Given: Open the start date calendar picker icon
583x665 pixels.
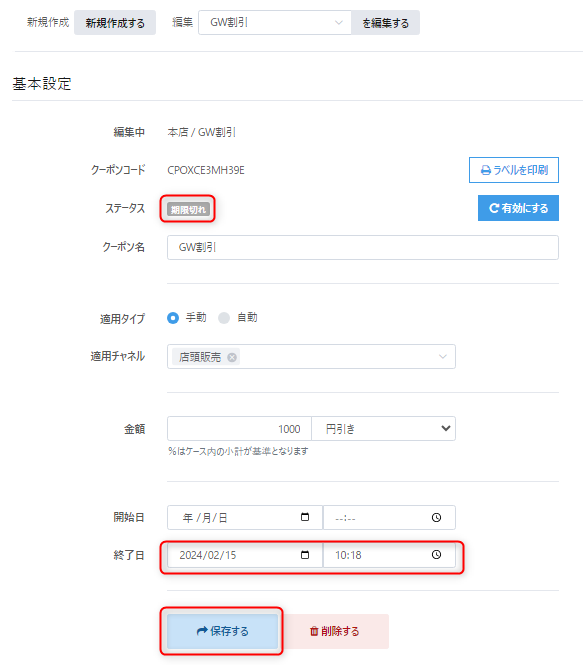Looking at the screenshot, I should coord(305,517).
